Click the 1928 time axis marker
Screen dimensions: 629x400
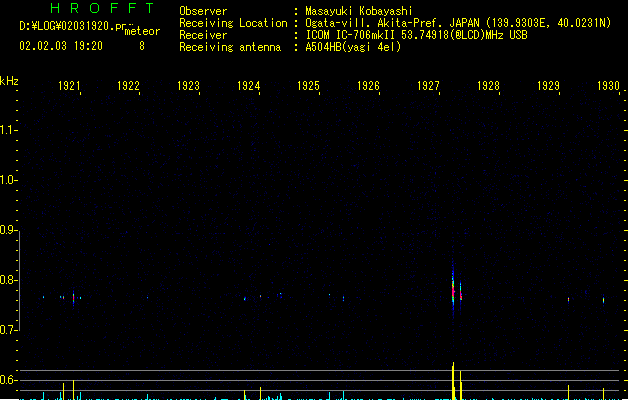(488, 85)
